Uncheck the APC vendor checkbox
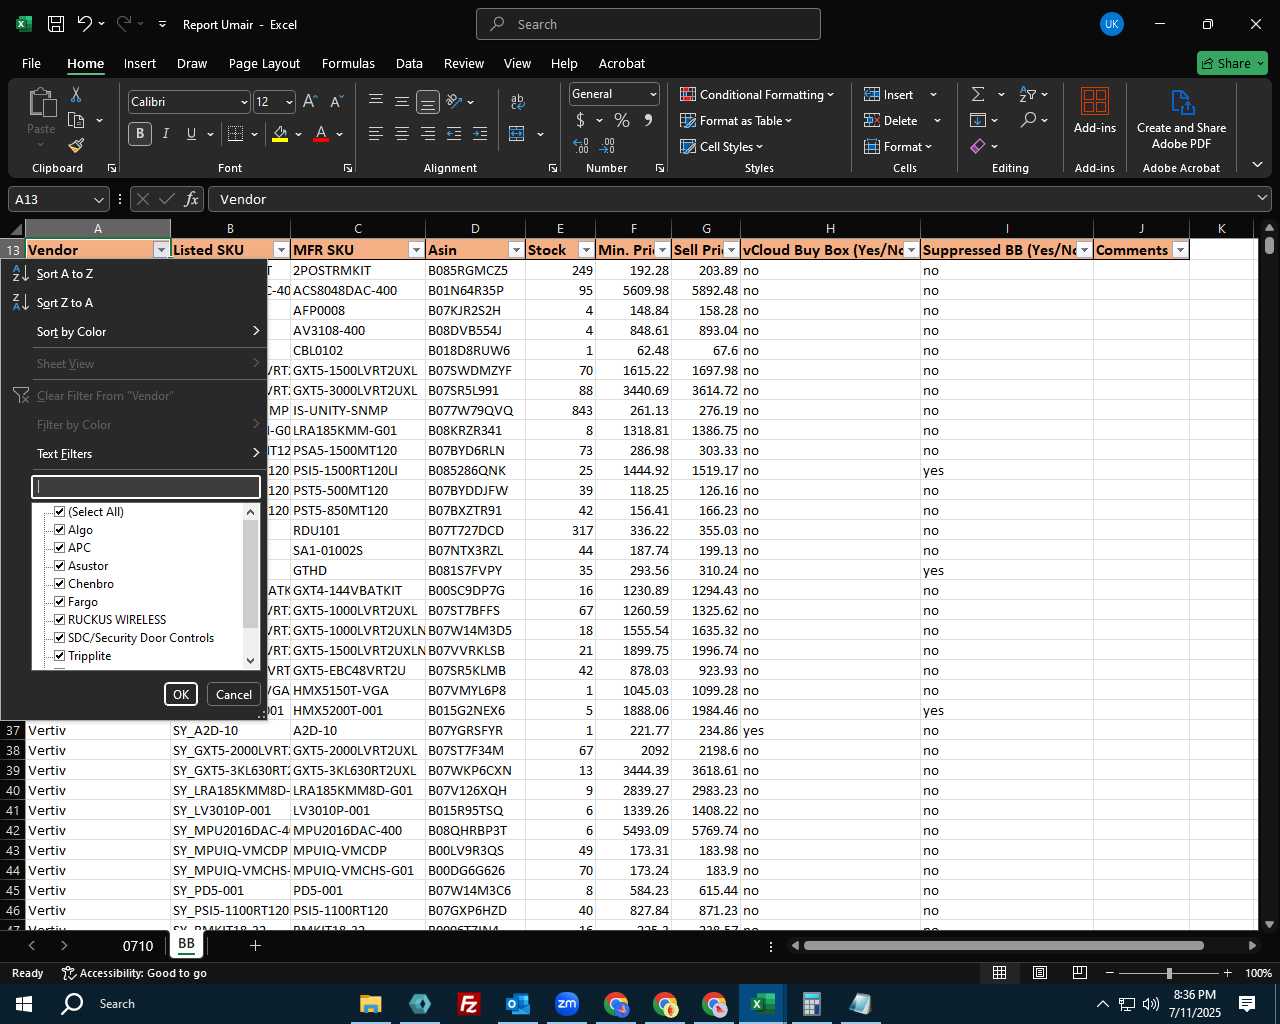 [x=59, y=548]
